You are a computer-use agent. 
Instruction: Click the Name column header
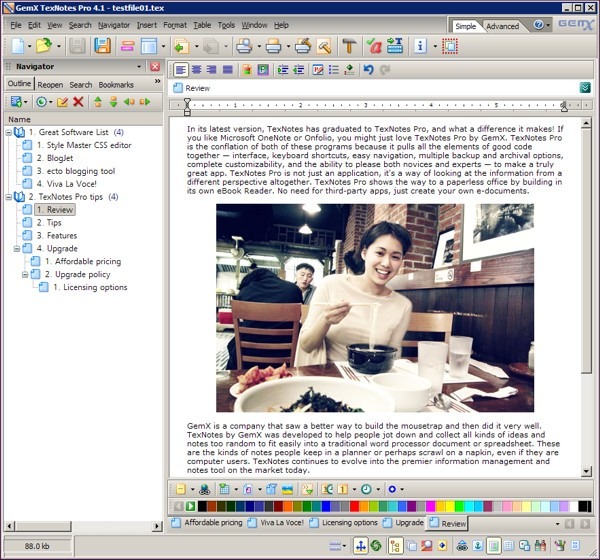pos(83,119)
